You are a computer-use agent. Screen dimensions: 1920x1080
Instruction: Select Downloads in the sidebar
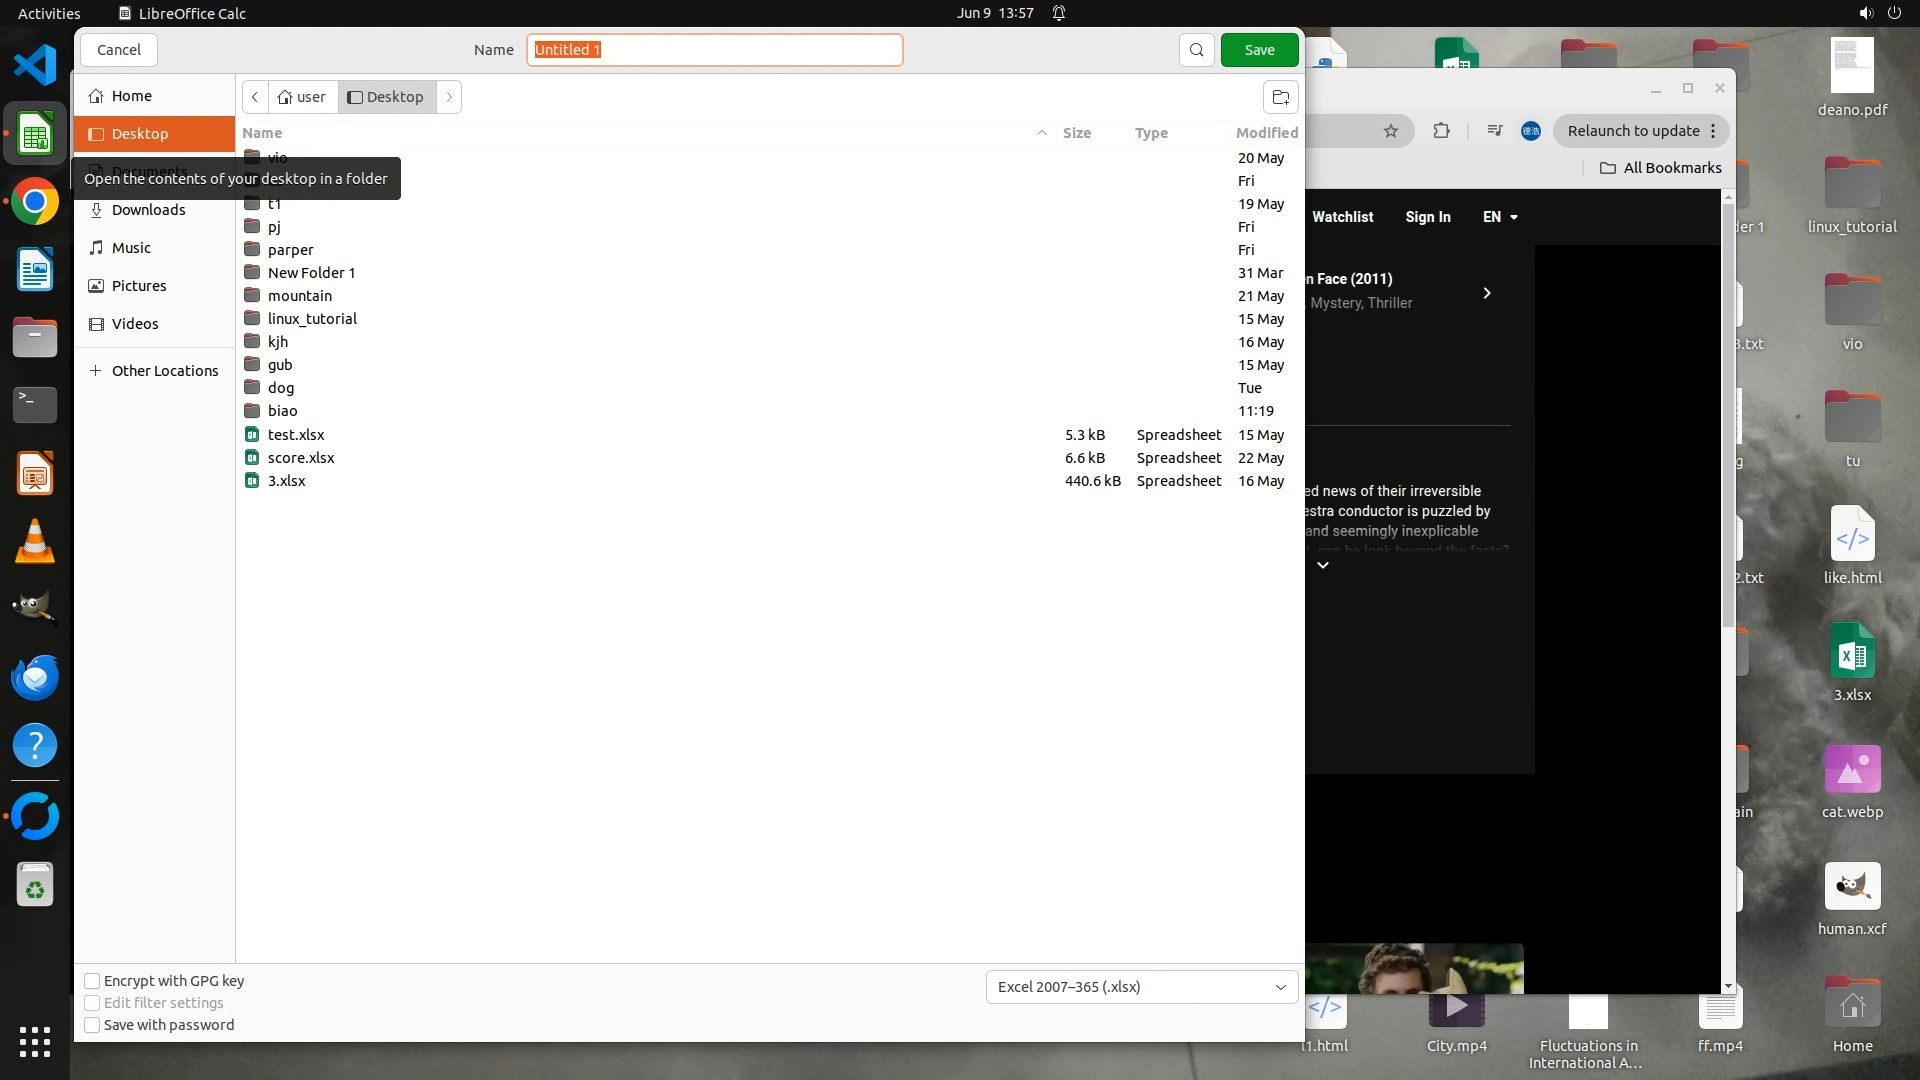tap(148, 210)
